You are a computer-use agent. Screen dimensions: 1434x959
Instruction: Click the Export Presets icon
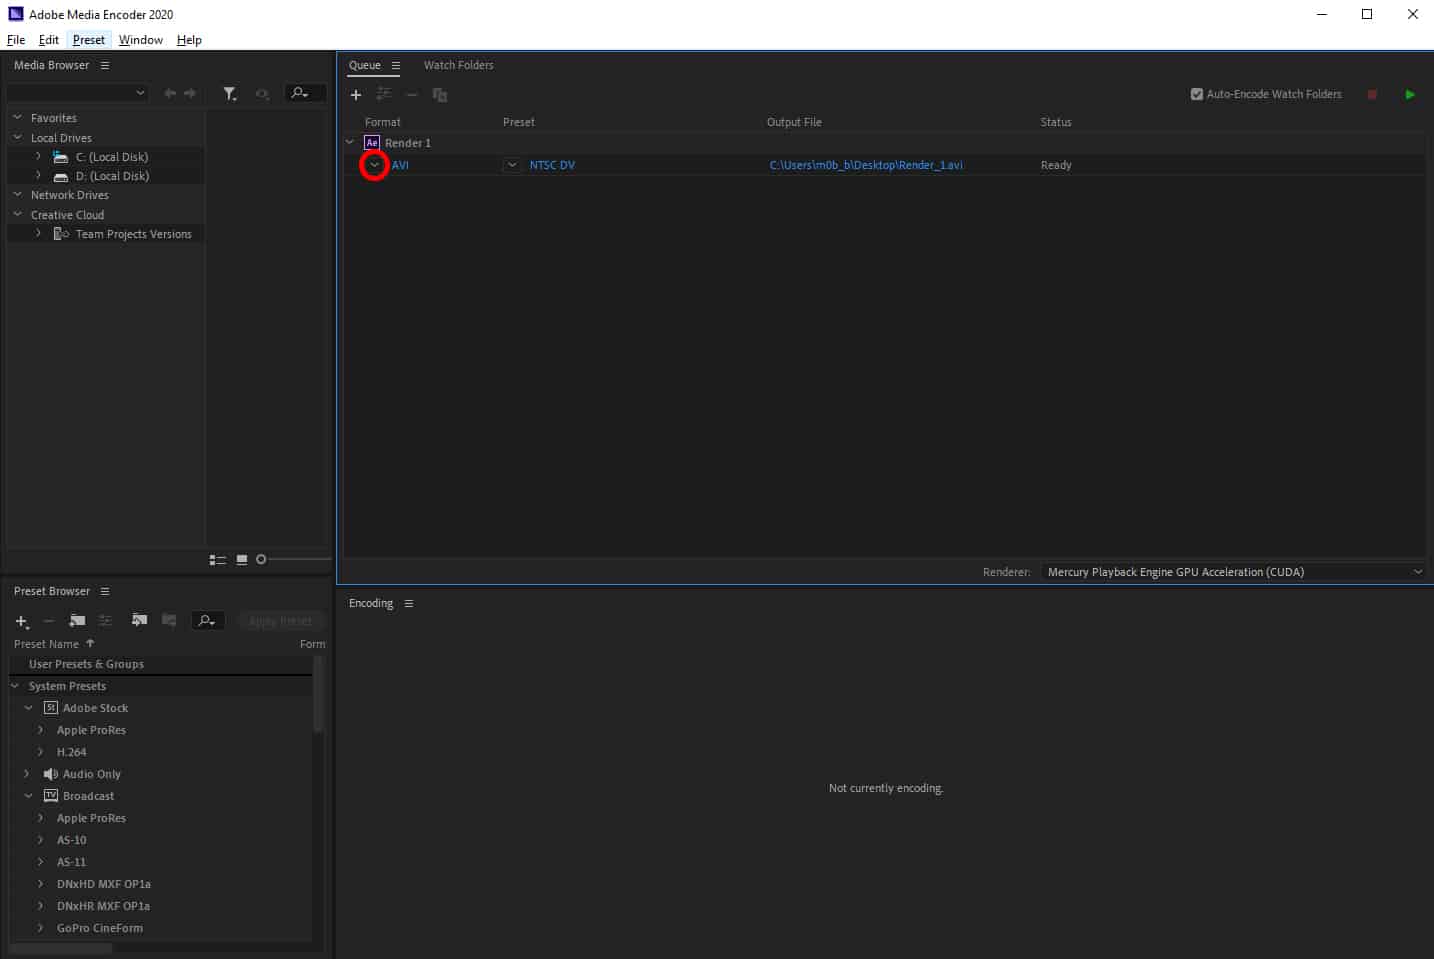click(169, 621)
